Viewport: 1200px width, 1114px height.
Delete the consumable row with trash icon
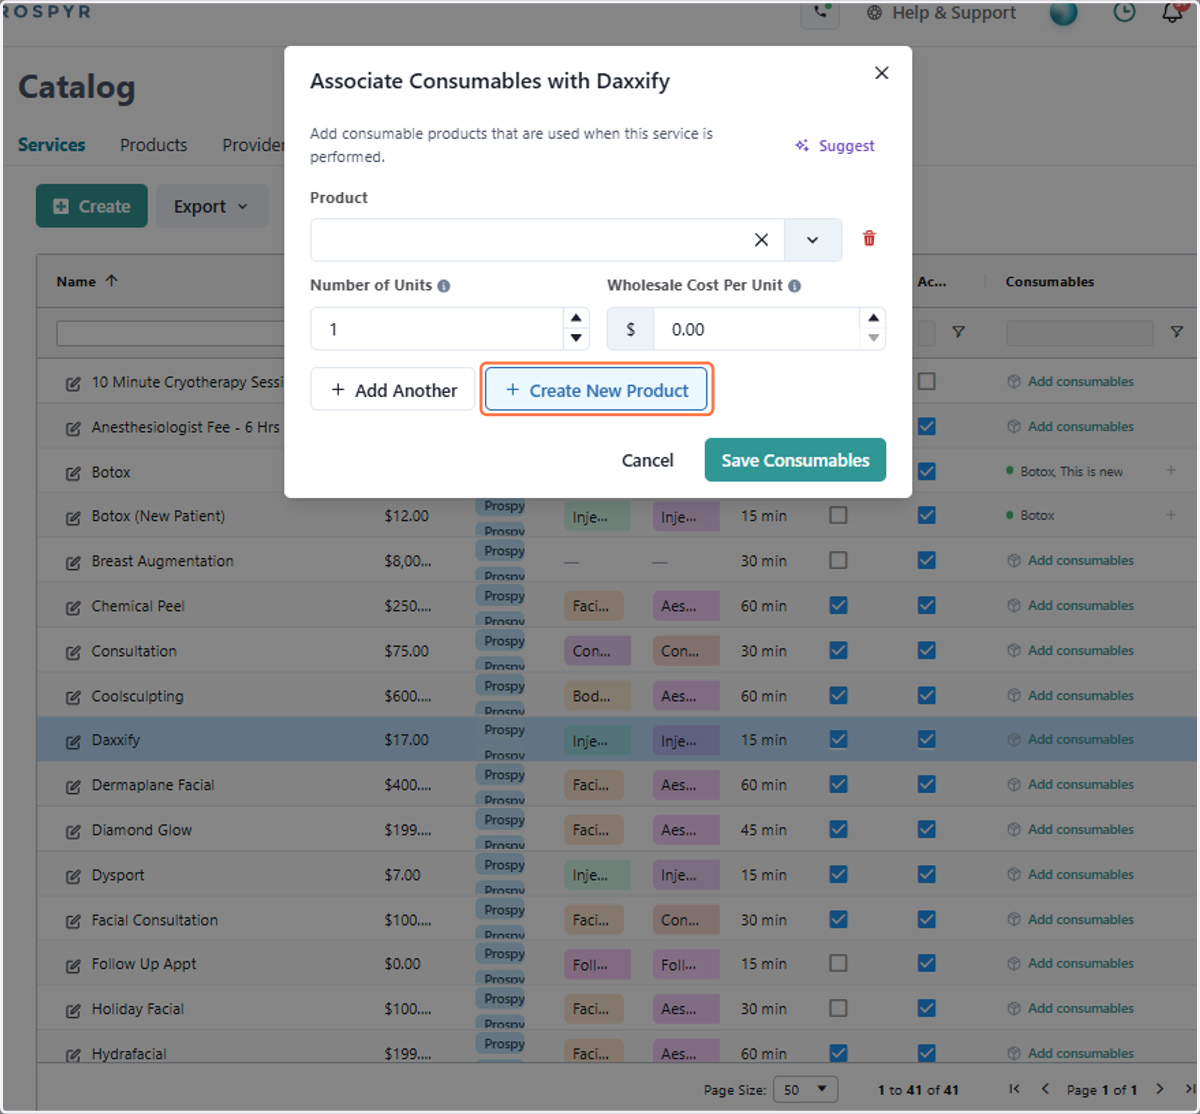tap(869, 239)
